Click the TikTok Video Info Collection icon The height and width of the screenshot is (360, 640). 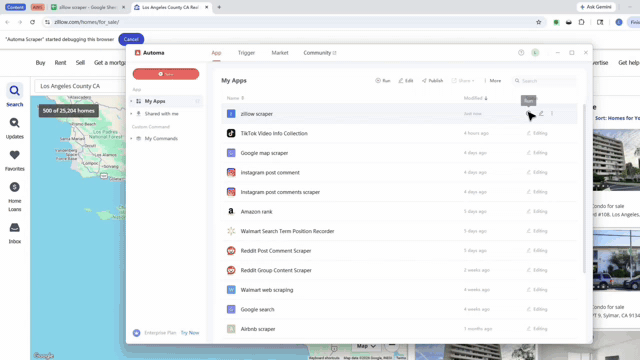click(231, 133)
